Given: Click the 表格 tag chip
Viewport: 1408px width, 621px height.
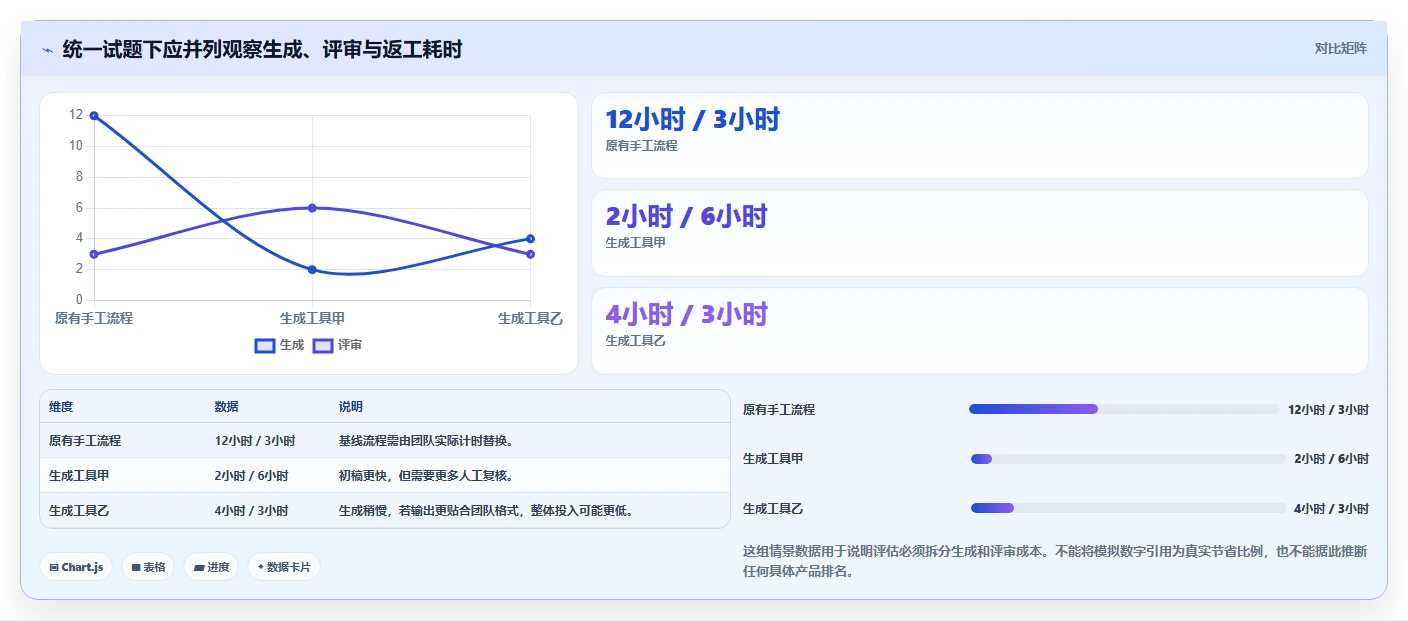Looking at the screenshot, I should point(148,567).
